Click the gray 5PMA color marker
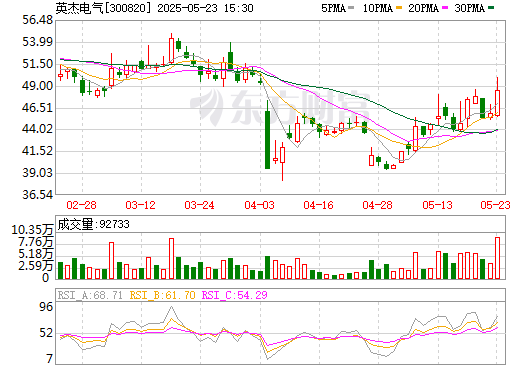 (351, 7)
